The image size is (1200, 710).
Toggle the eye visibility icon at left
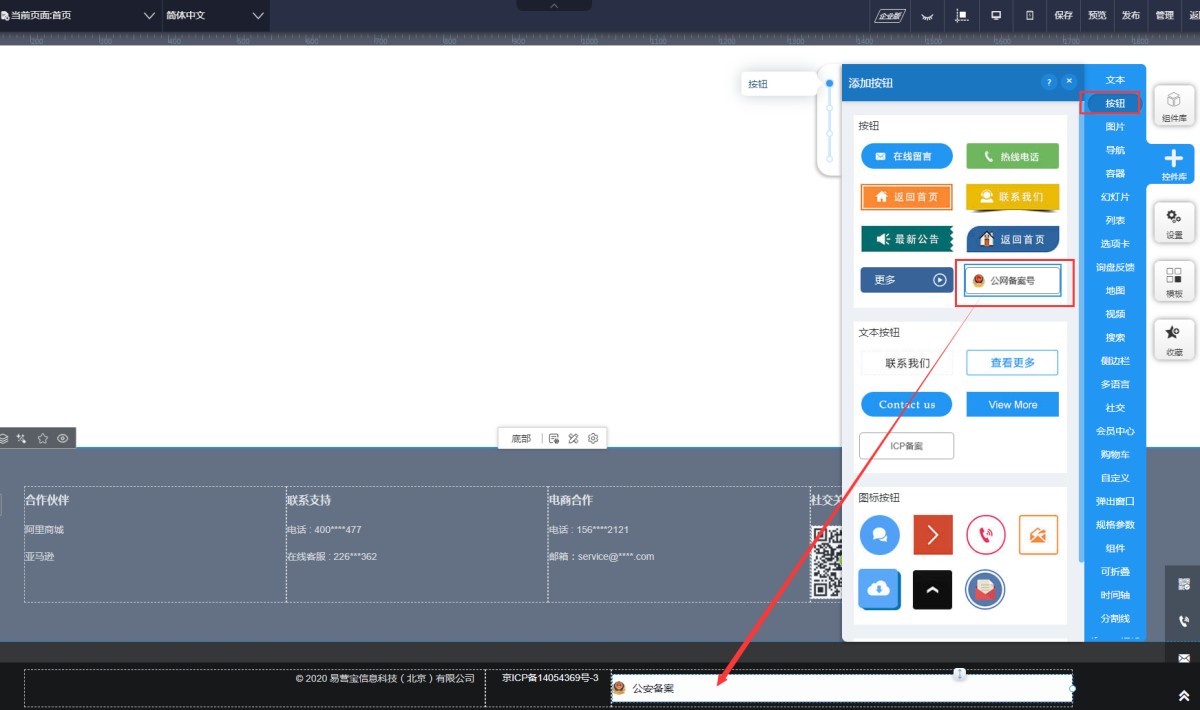tap(63, 438)
